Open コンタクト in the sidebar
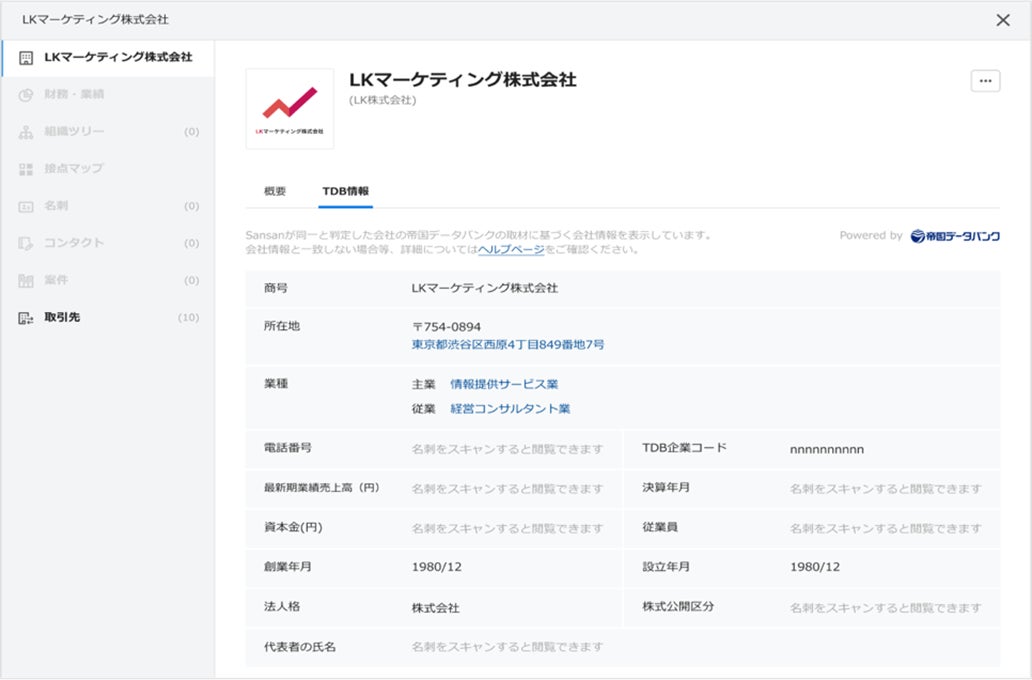Viewport: 1032px width, 680px height. pyautogui.click(x=107, y=243)
